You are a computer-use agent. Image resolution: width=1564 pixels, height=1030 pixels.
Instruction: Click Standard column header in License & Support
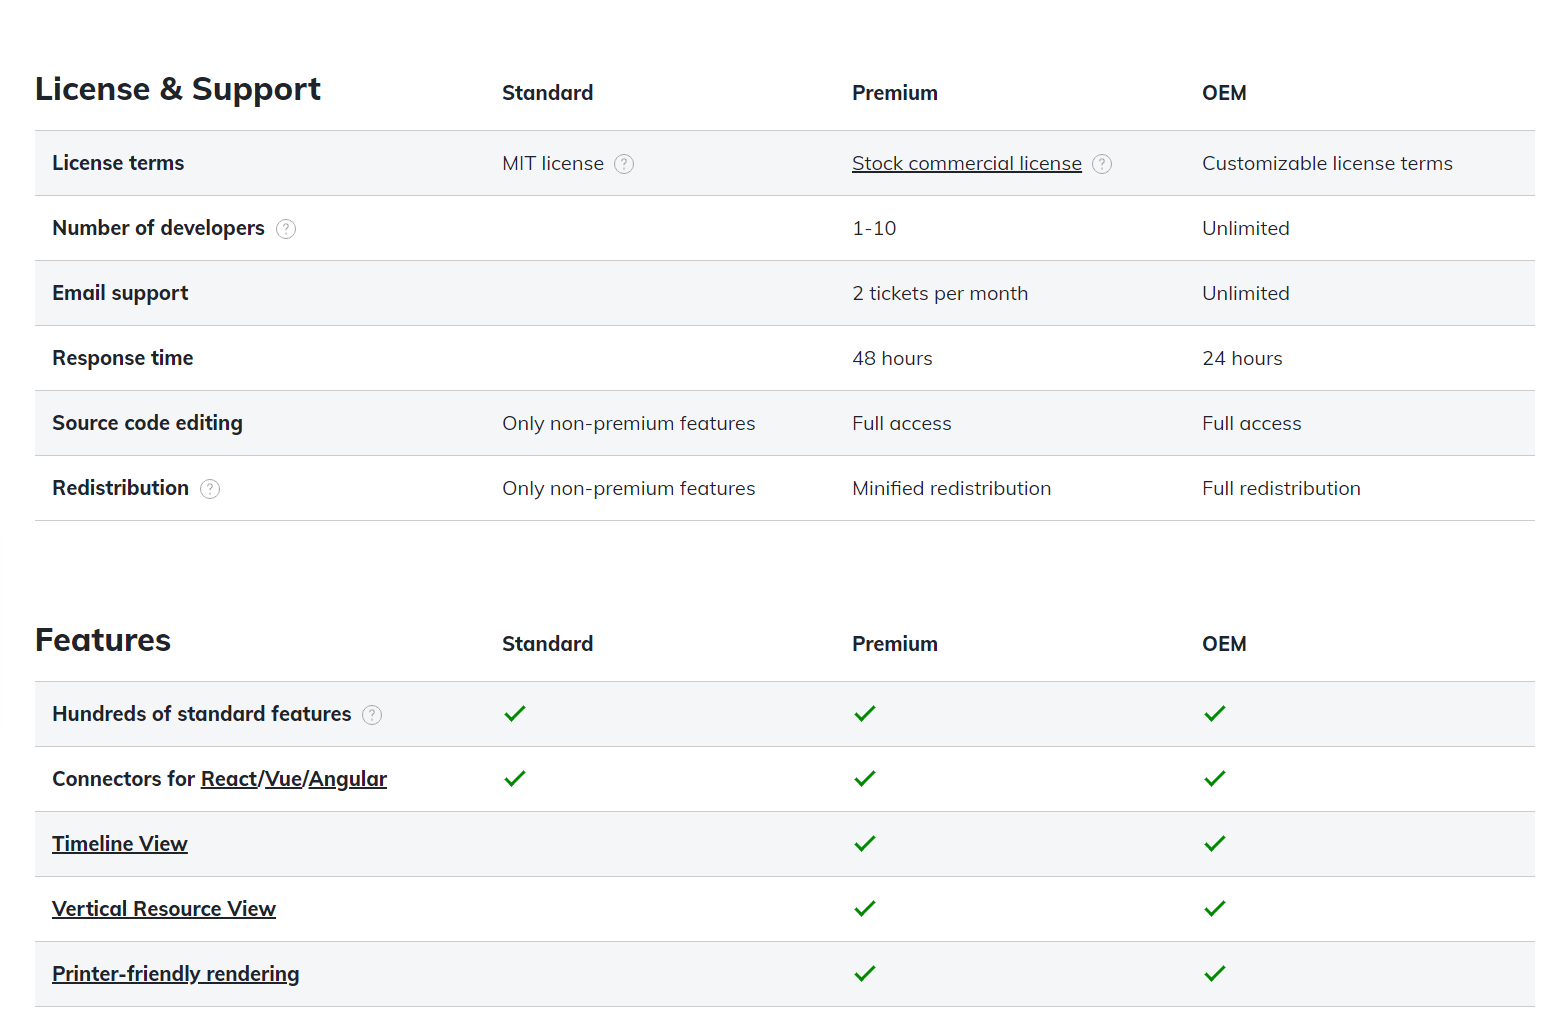547,93
